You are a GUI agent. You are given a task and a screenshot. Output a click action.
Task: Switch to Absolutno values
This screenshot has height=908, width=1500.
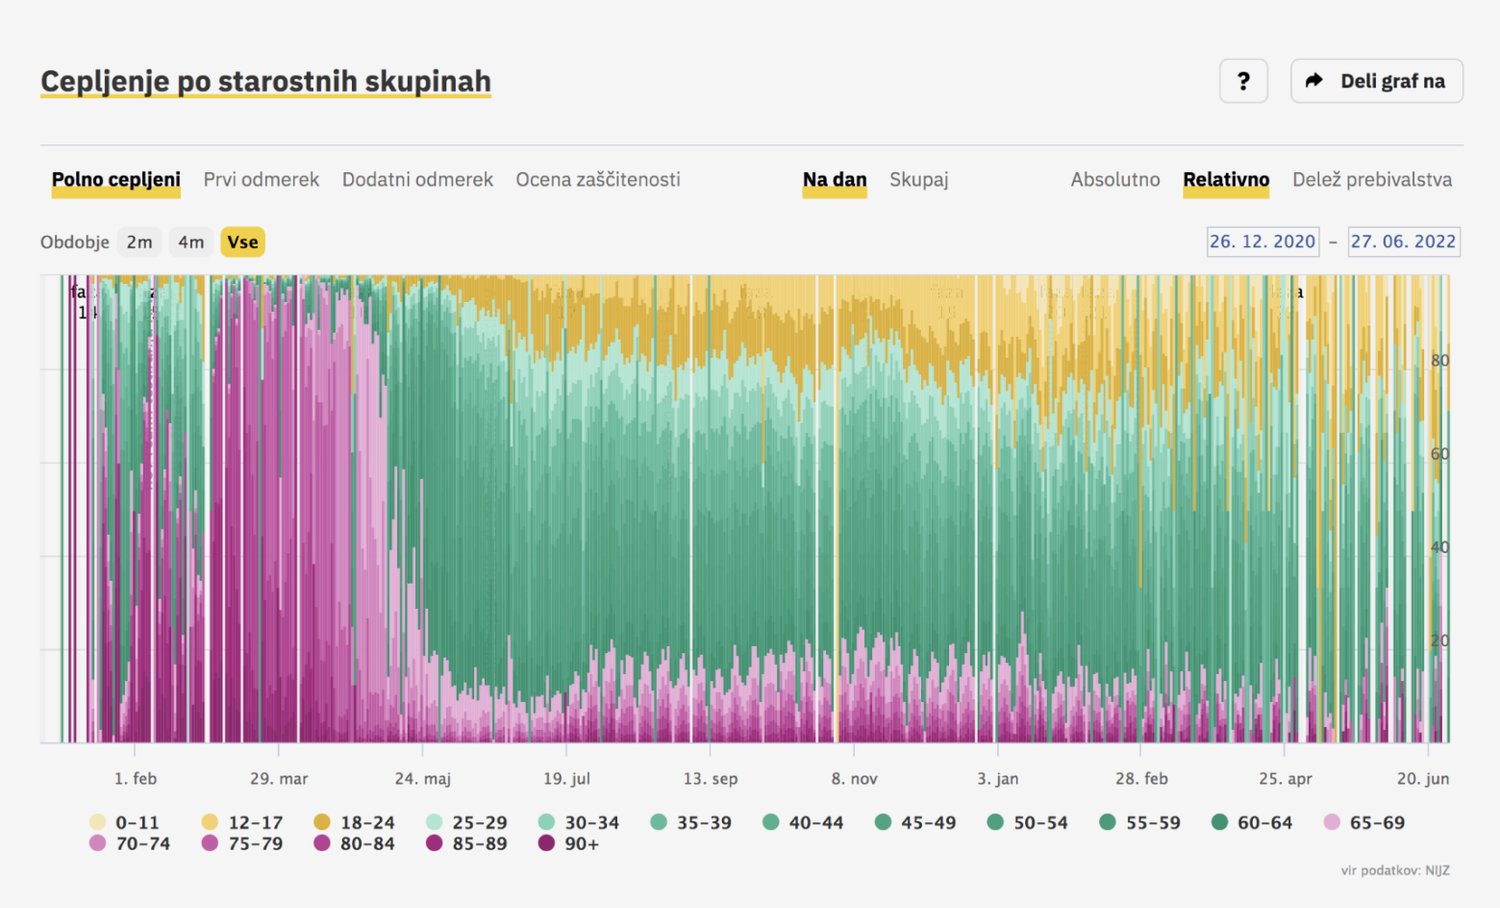coord(1115,180)
